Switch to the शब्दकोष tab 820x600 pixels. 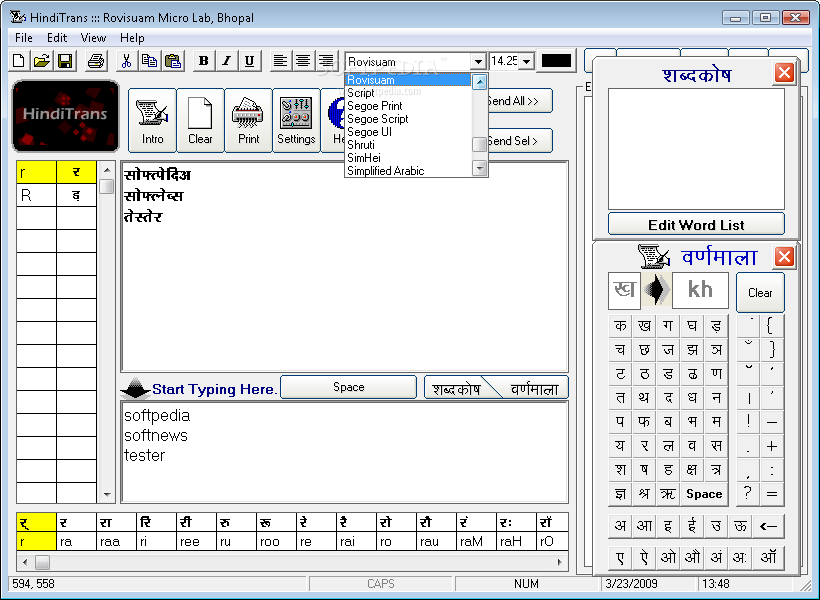[456, 389]
